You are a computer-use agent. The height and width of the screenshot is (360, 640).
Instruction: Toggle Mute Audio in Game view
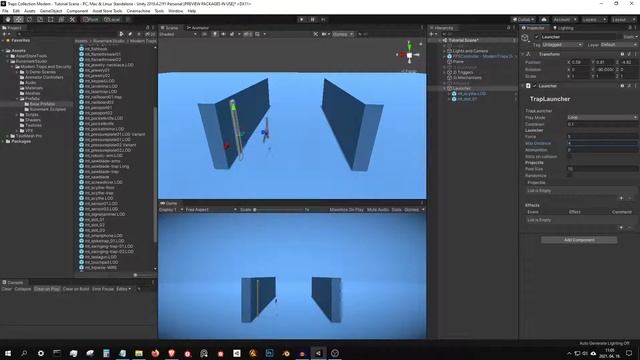(x=378, y=209)
